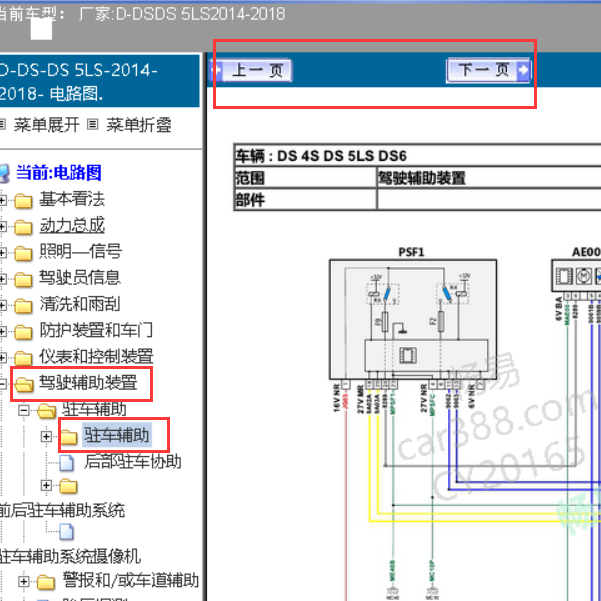
Task: Open the 当前:电路图 root node
Action: 58,172
